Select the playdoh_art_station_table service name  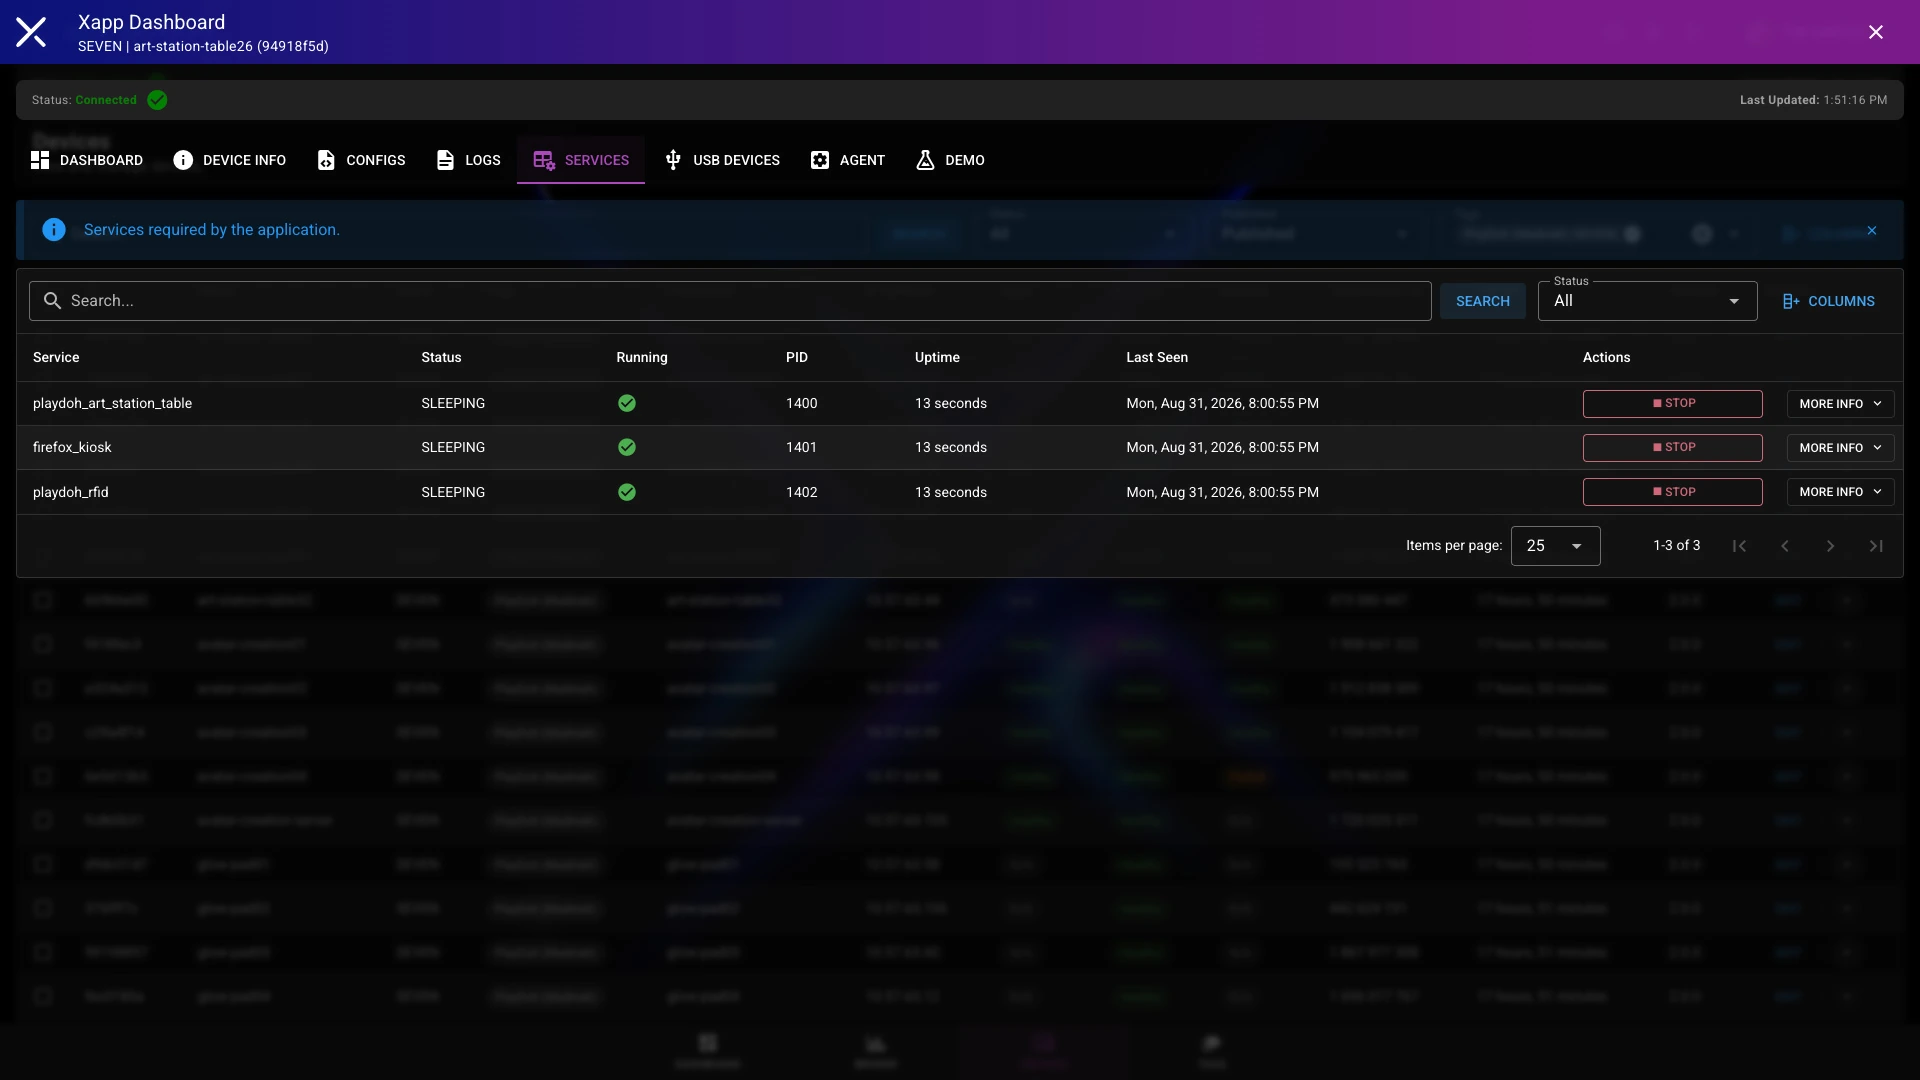coord(112,403)
